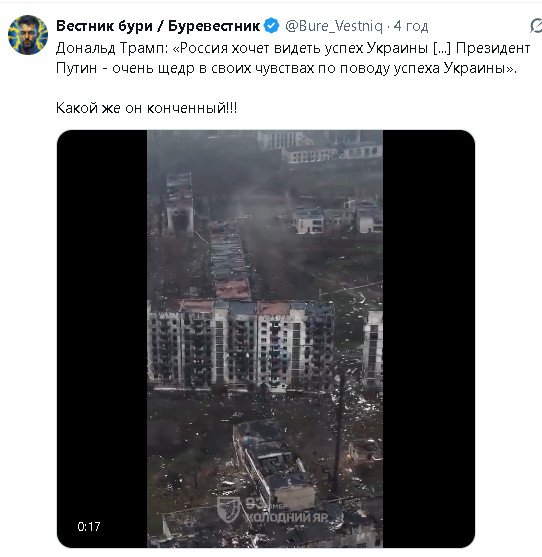Click the long red-roofed building in video
Screen dimensions: 542x557
[x=230, y=261]
